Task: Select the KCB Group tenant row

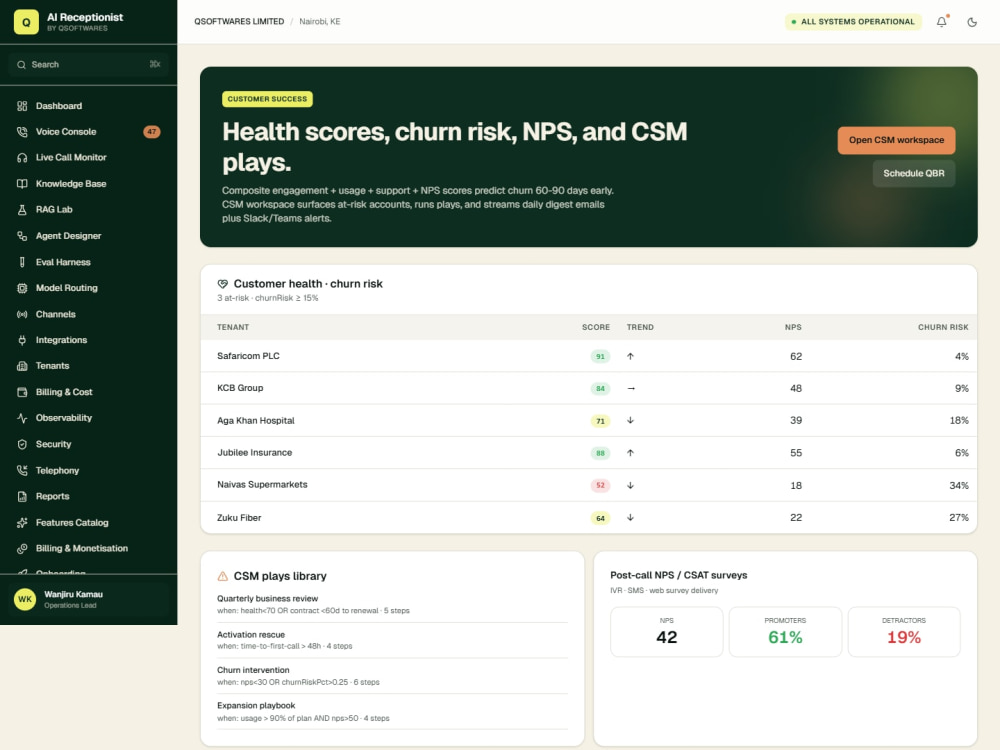Action: (x=589, y=388)
